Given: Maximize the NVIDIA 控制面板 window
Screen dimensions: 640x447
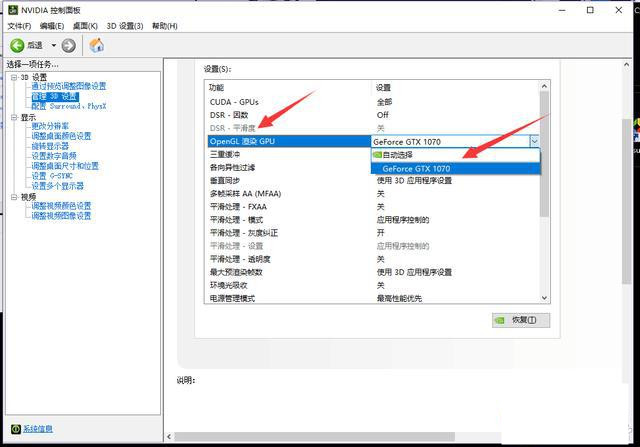Looking at the screenshot, I should tap(590, 10).
